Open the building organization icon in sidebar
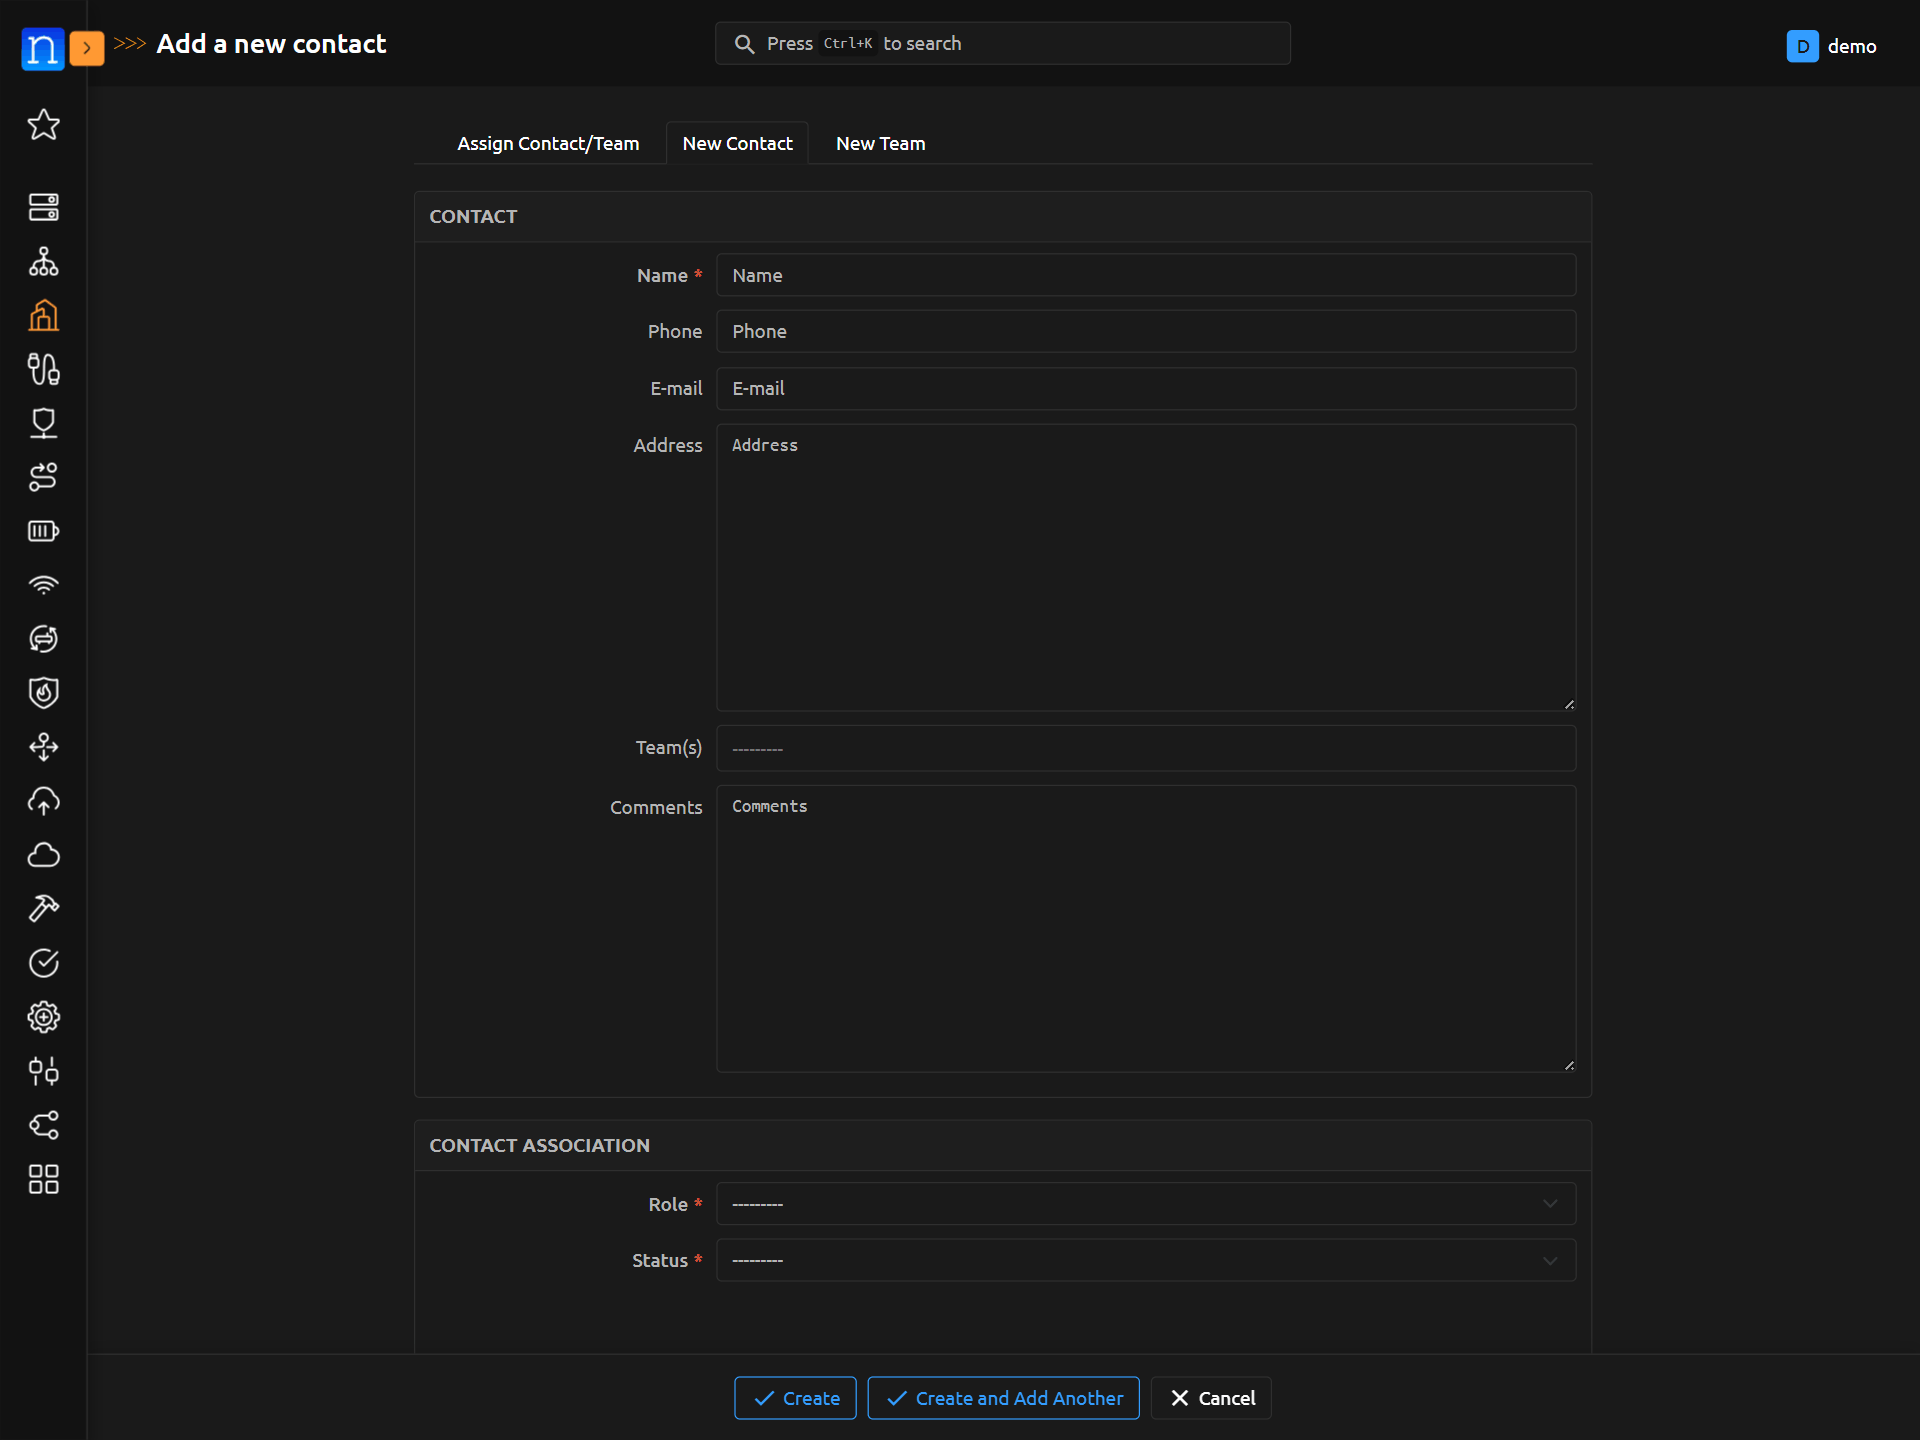 [x=43, y=316]
